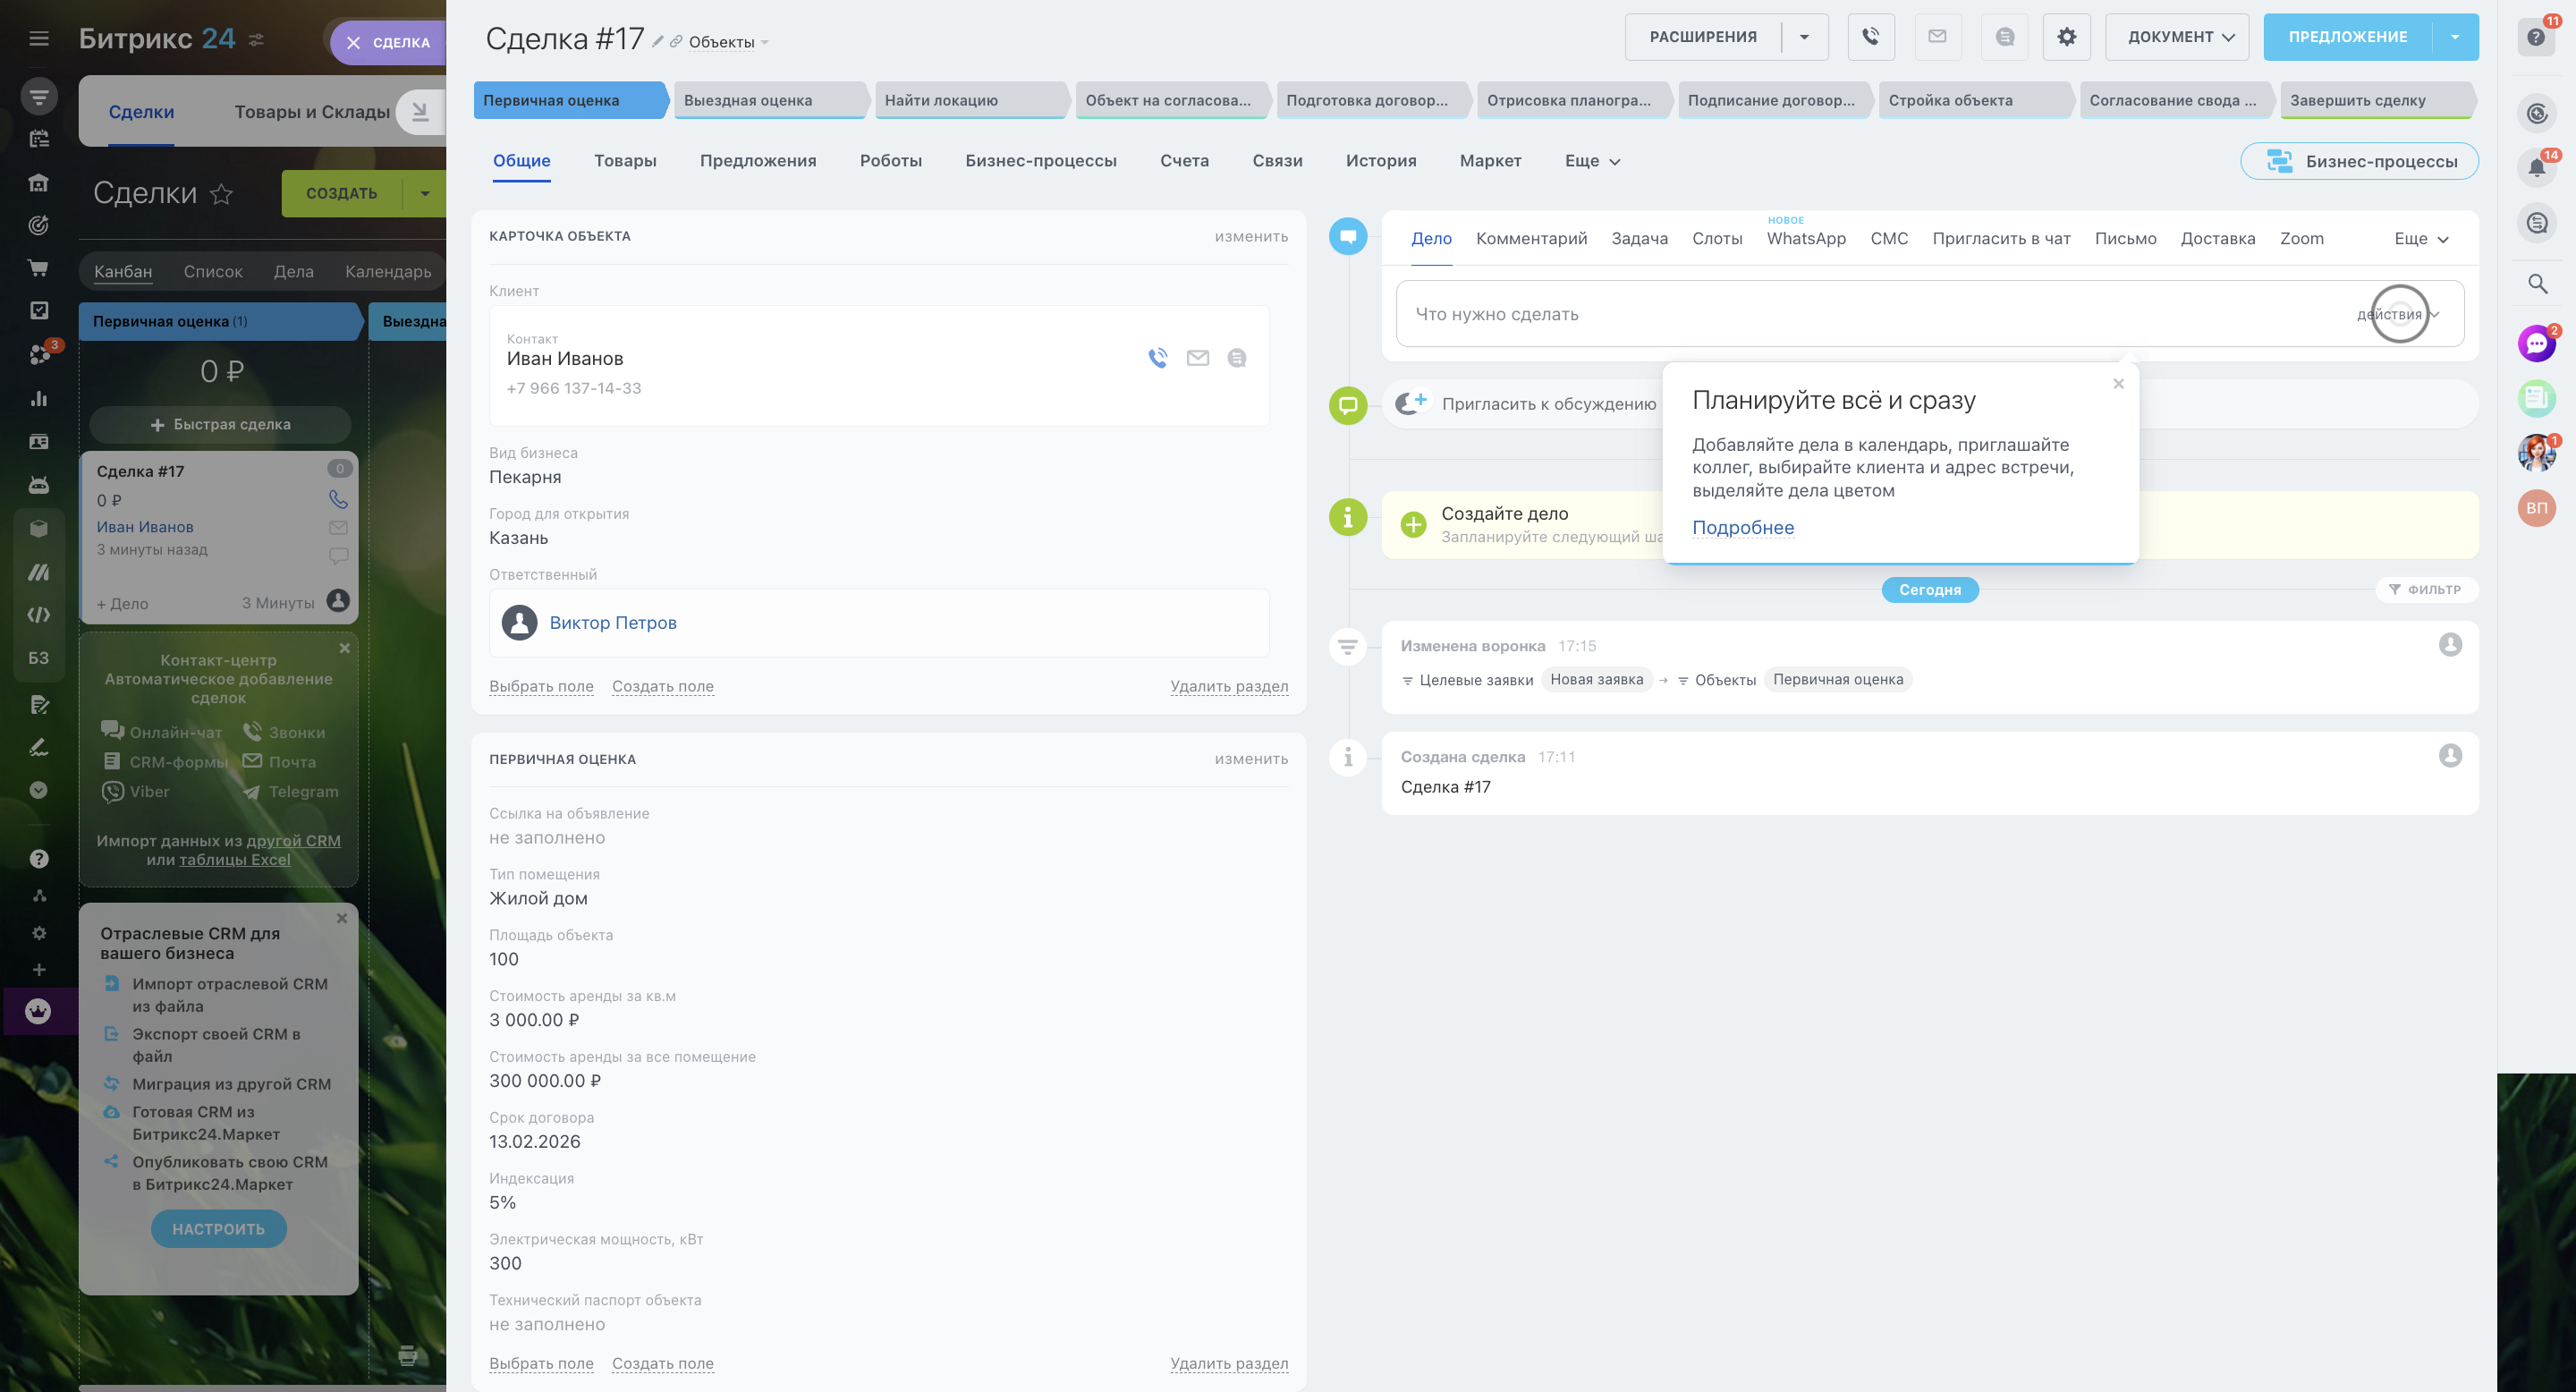Click the search magnifier in right sidebar
The image size is (2576, 1392).
point(2537,284)
